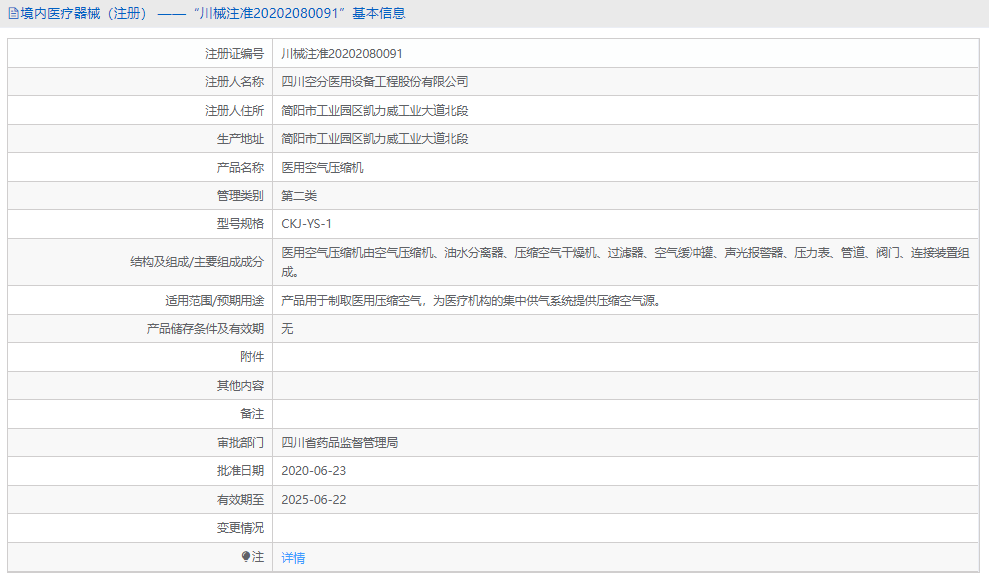
Task: Select registration number 川械注准20202080091 in the table
Action: 342,54
